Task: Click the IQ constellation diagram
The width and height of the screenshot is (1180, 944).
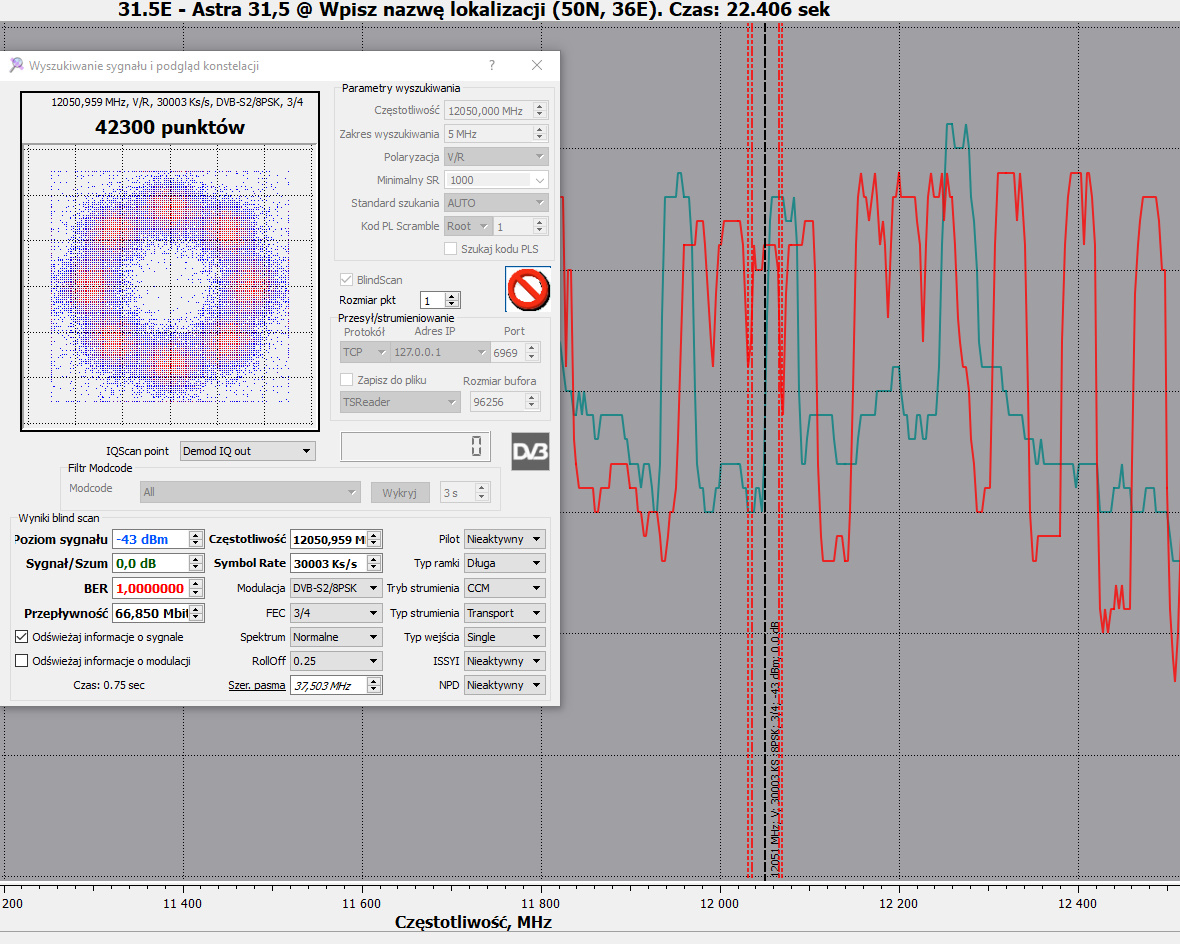Action: coord(170,287)
